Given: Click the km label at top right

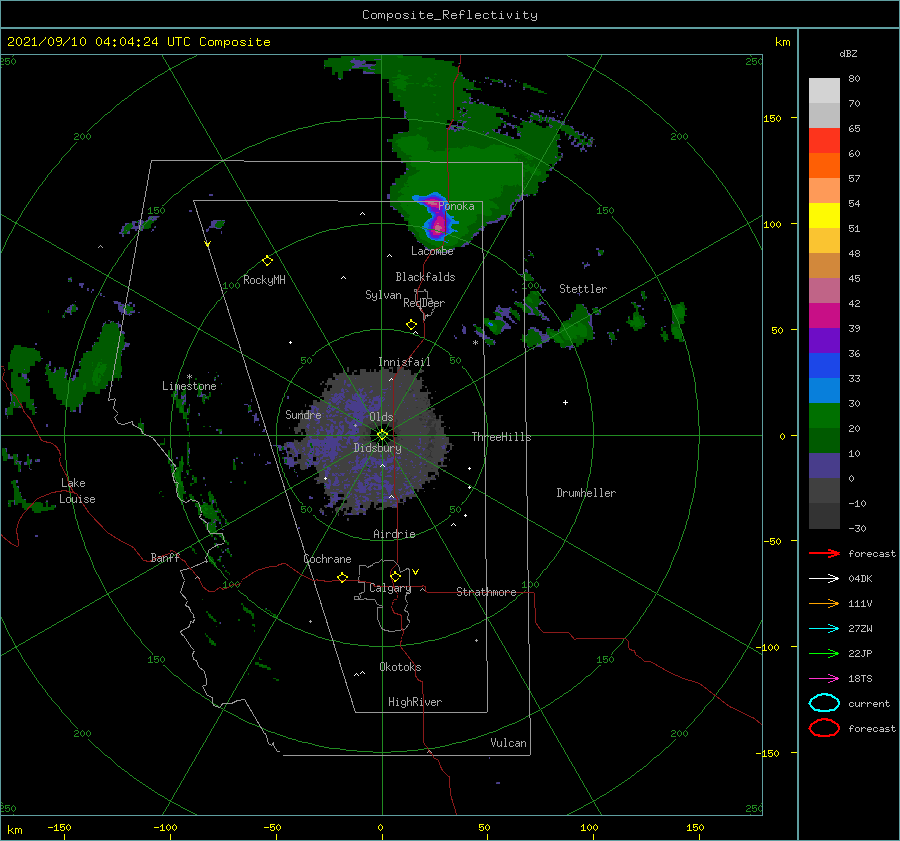Looking at the screenshot, I should click(782, 42).
